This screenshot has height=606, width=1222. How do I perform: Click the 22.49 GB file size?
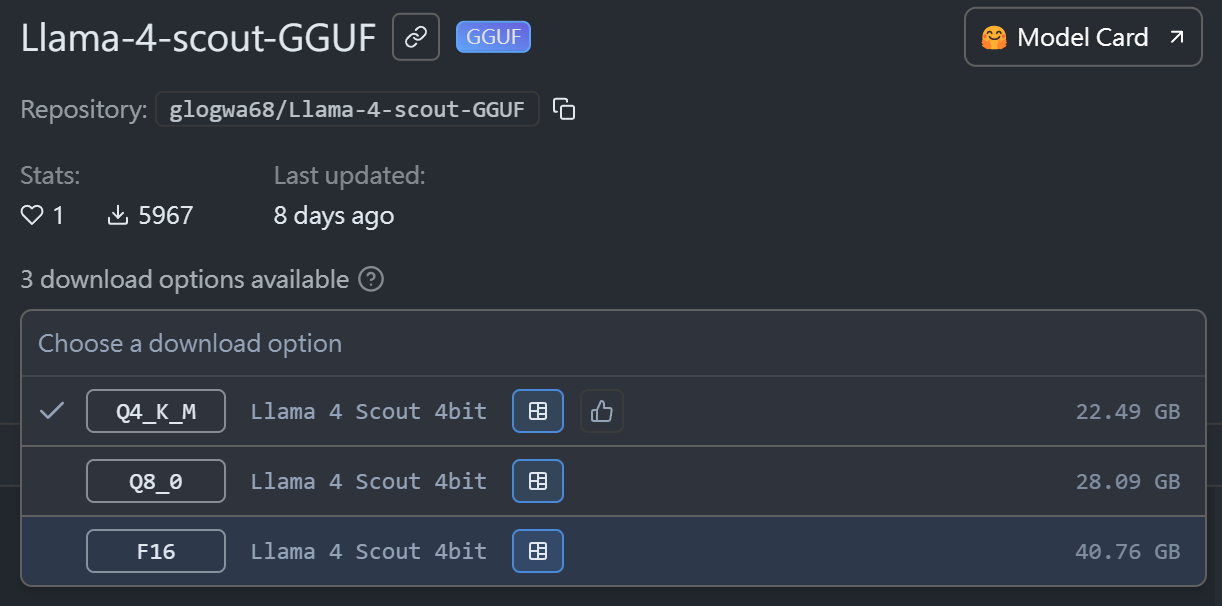coord(1127,412)
